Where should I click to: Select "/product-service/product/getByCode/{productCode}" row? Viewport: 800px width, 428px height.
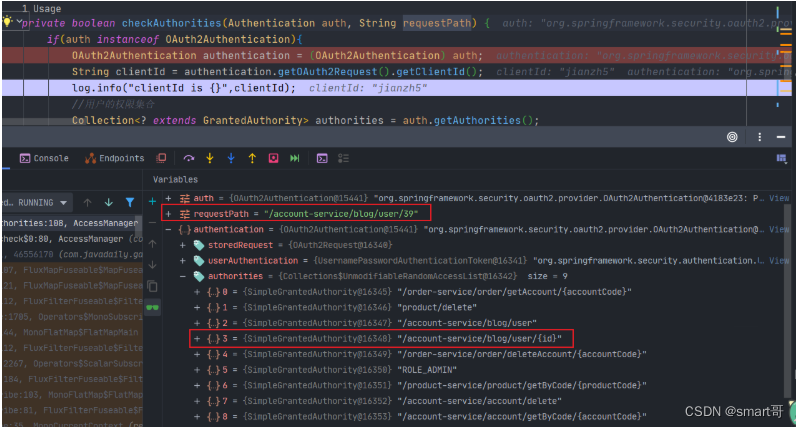pyautogui.click(x=420, y=385)
